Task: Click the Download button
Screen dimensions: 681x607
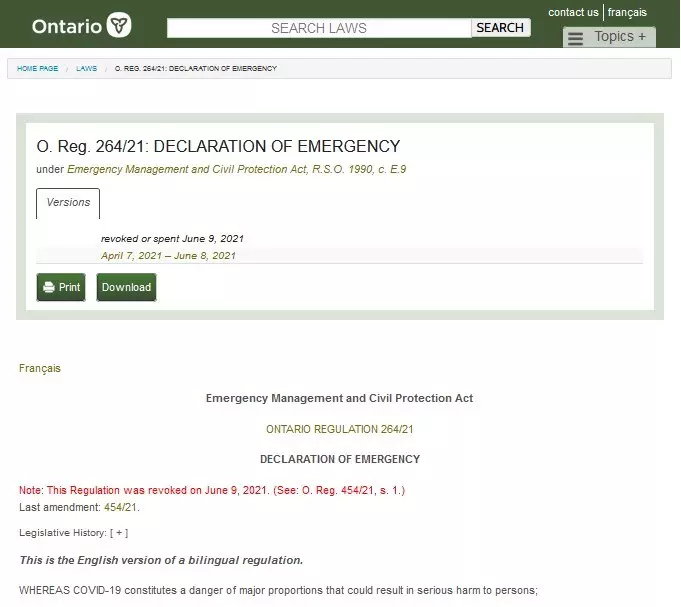Action: [126, 287]
